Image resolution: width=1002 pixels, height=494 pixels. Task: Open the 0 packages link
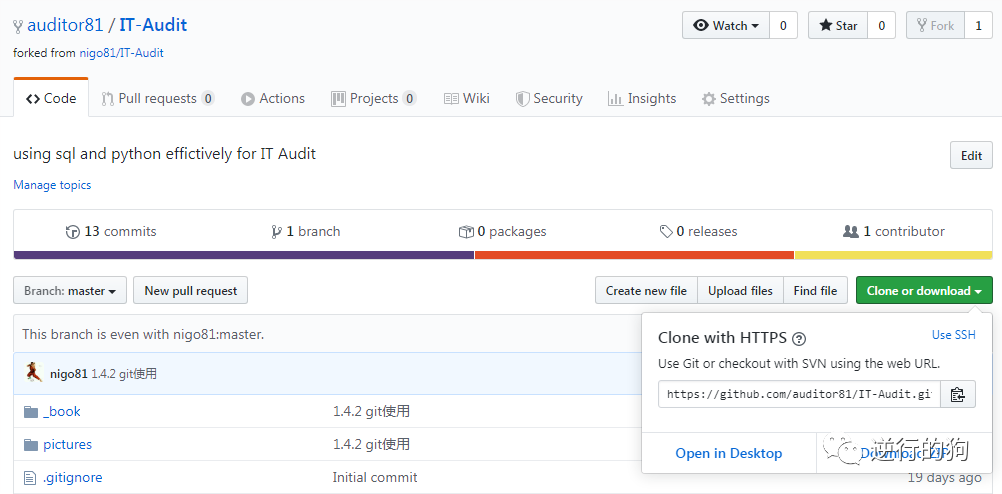pyautogui.click(x=503, y=231)
